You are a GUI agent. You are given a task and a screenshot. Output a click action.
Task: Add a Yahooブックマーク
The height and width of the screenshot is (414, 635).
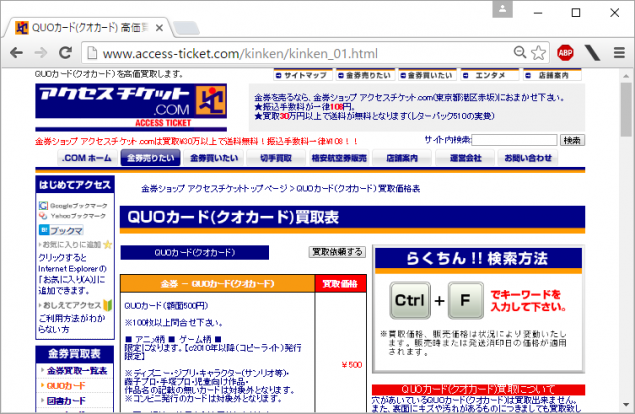click(x=72, y=216)
